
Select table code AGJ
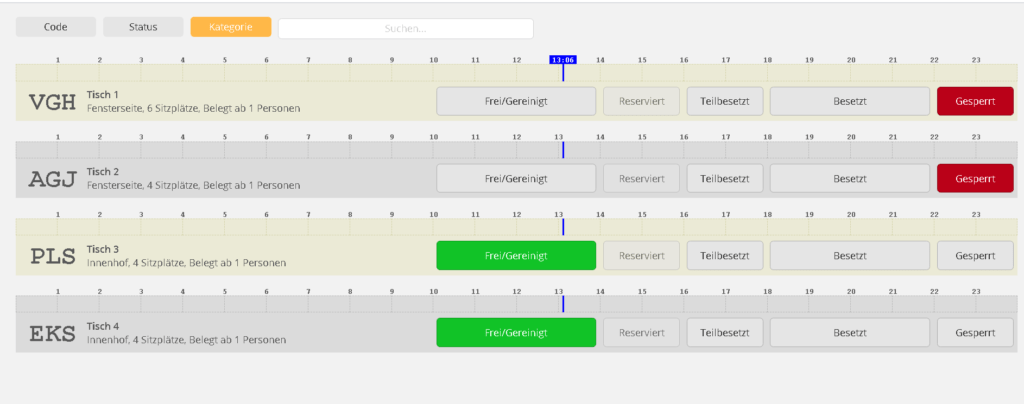52,179
